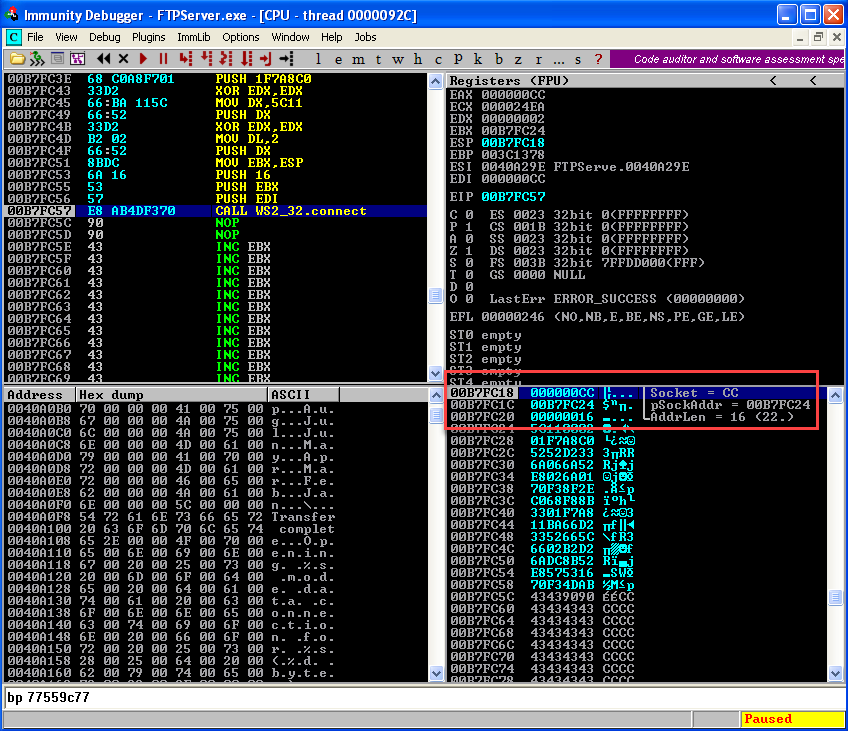Click the attach-to-process running man icon

click(37, 59)
